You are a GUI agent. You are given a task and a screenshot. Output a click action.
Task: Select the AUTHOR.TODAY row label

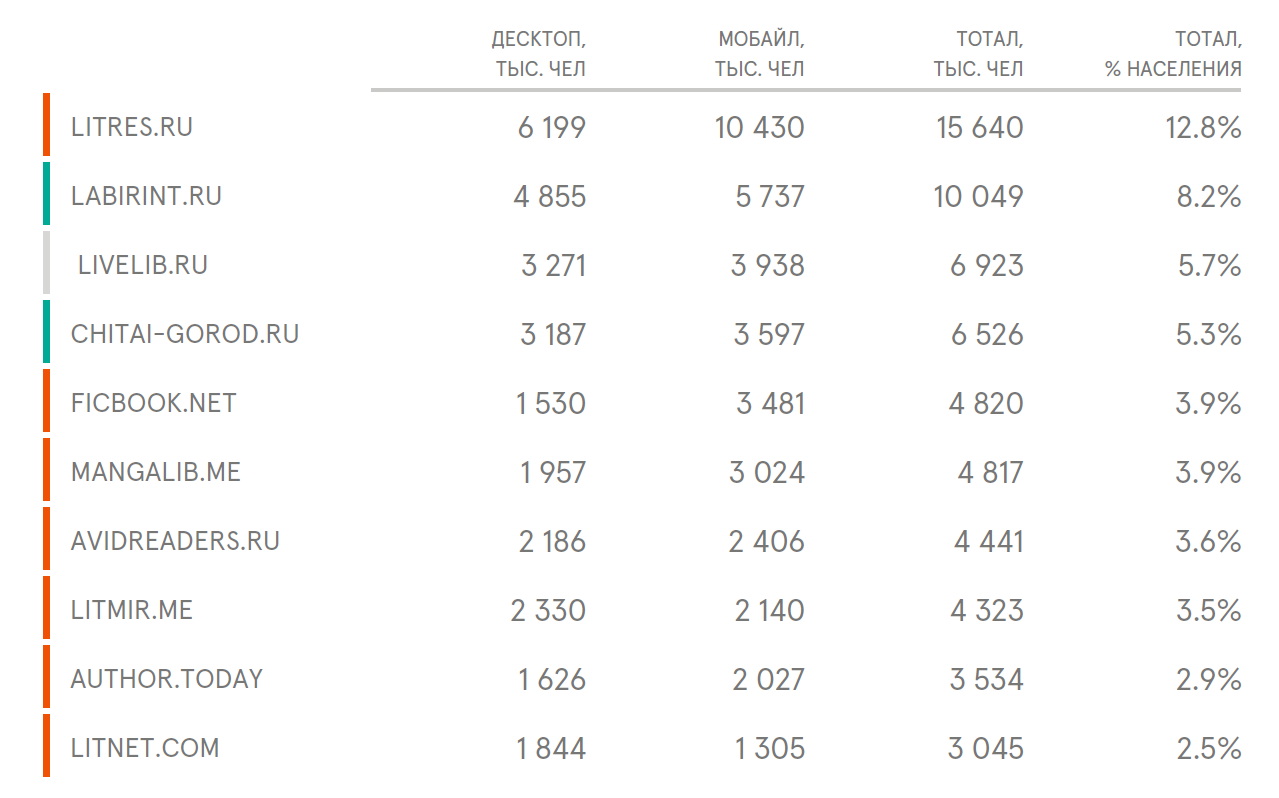(166, 679)
